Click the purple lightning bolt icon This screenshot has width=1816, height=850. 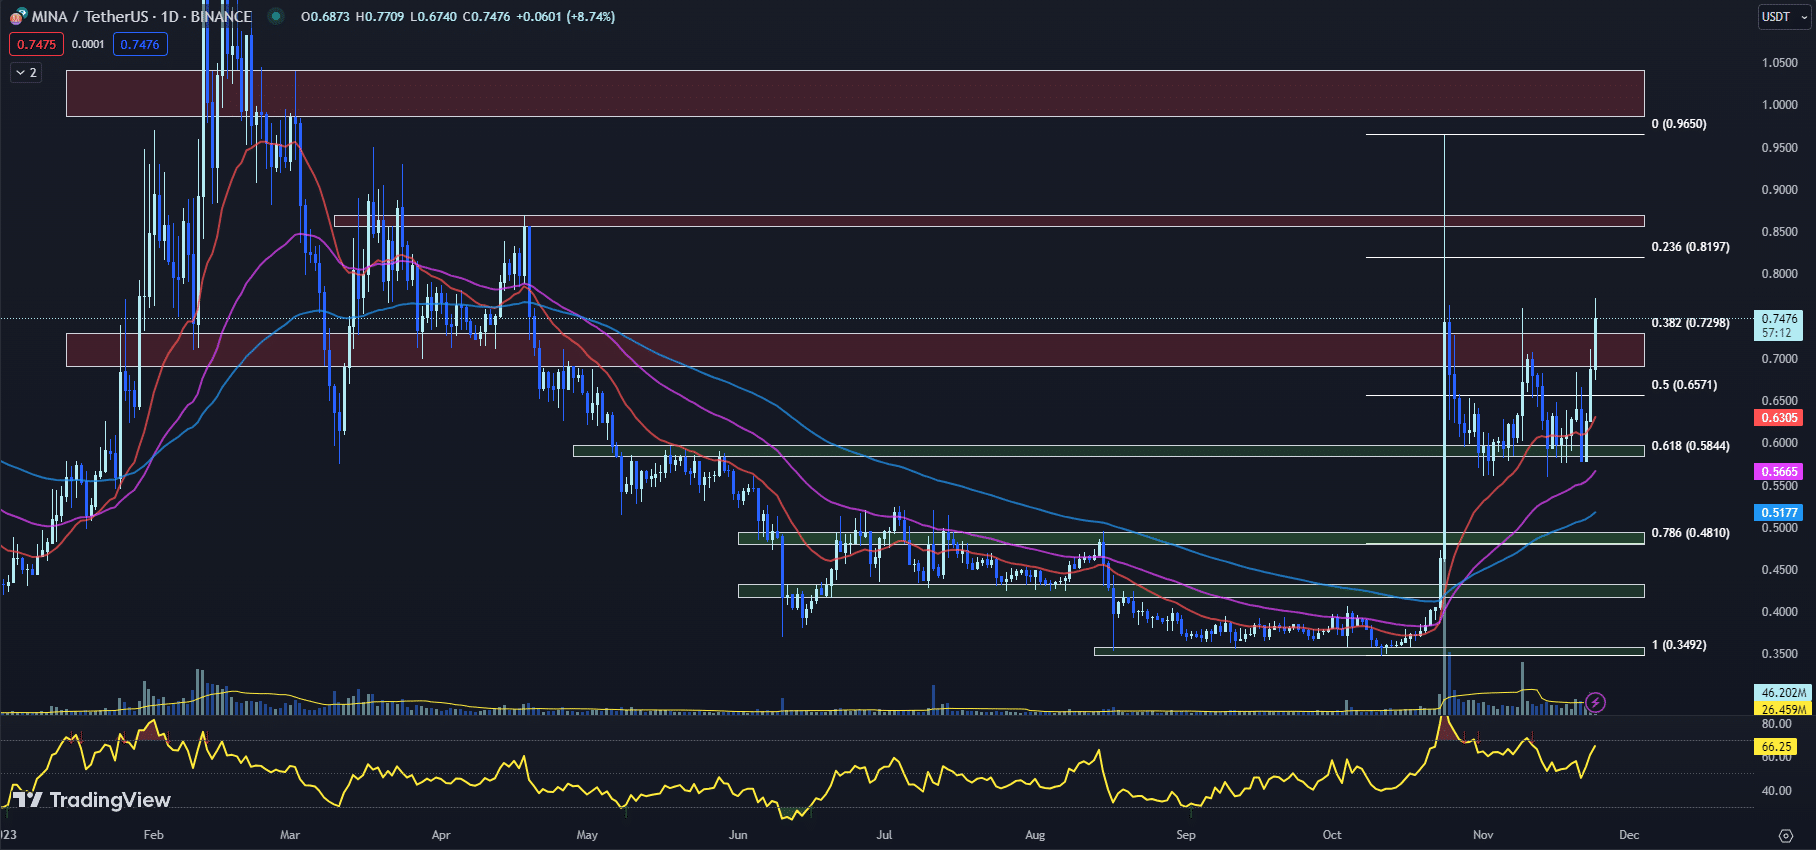(1596, 703)
